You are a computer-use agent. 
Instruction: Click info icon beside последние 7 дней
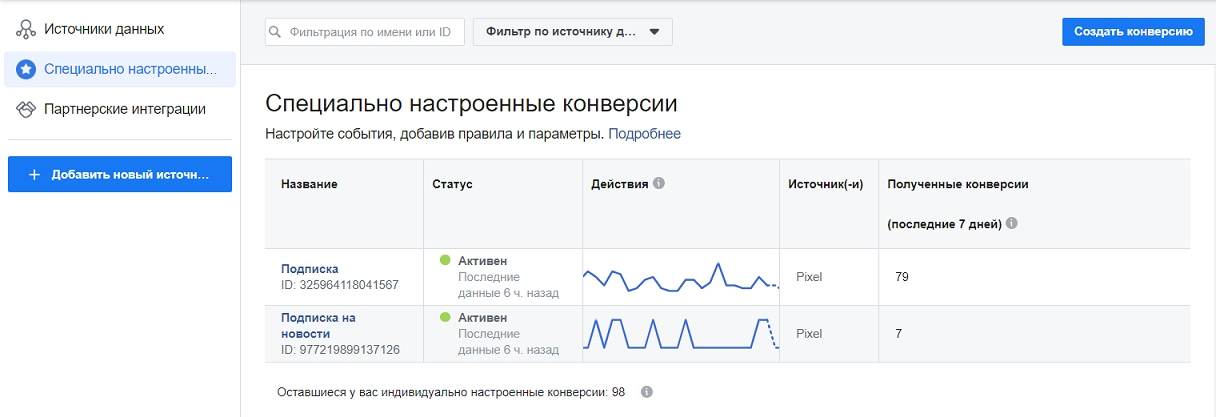coord(1011,224)
